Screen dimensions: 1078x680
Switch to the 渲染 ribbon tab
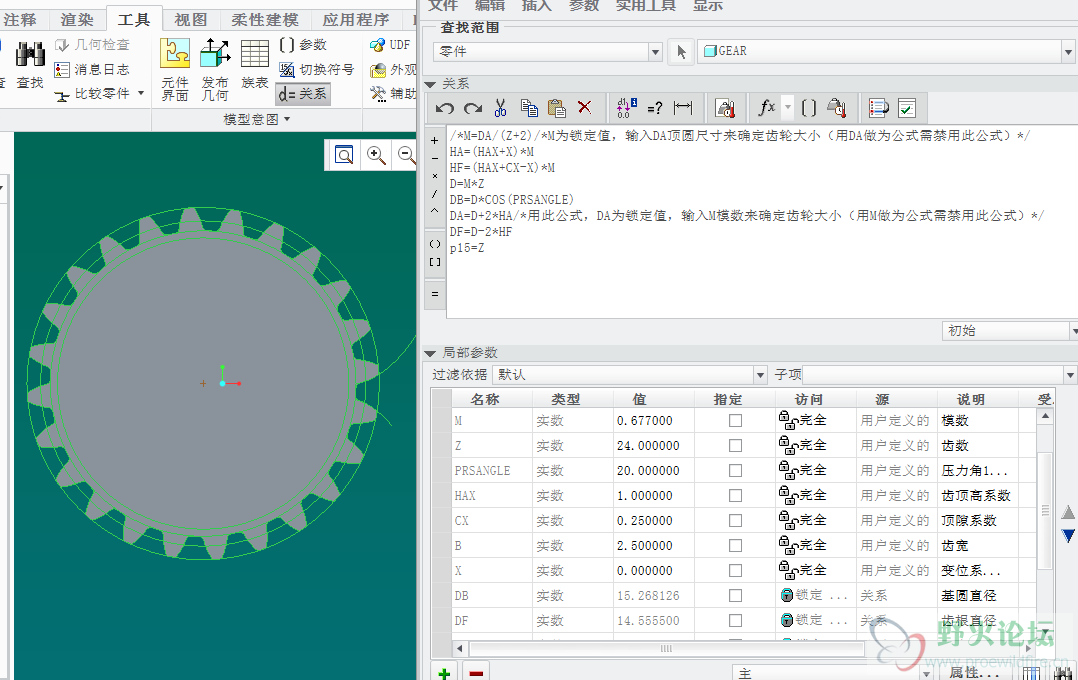[x=77, y=19]
